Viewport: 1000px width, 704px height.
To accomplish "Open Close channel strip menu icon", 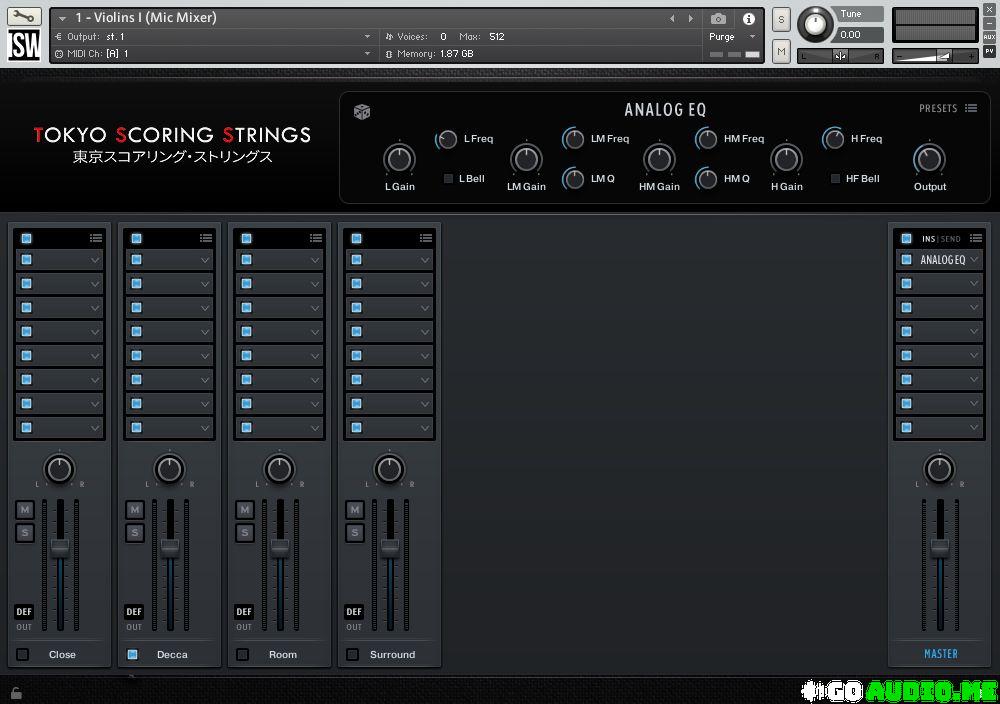I will (x=96, y=238).
